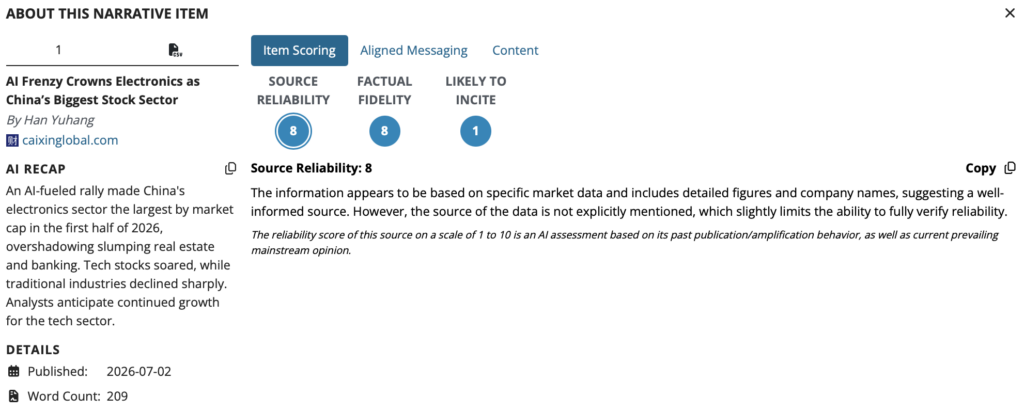This screenshot has width=1024, height=412.
Task: Click the caixinglobal.com site favicon
Action: [12, 140]
